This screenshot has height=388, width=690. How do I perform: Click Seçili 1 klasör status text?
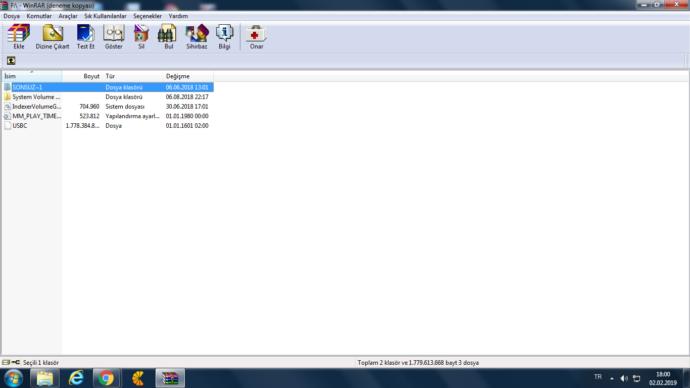(40, 362)
